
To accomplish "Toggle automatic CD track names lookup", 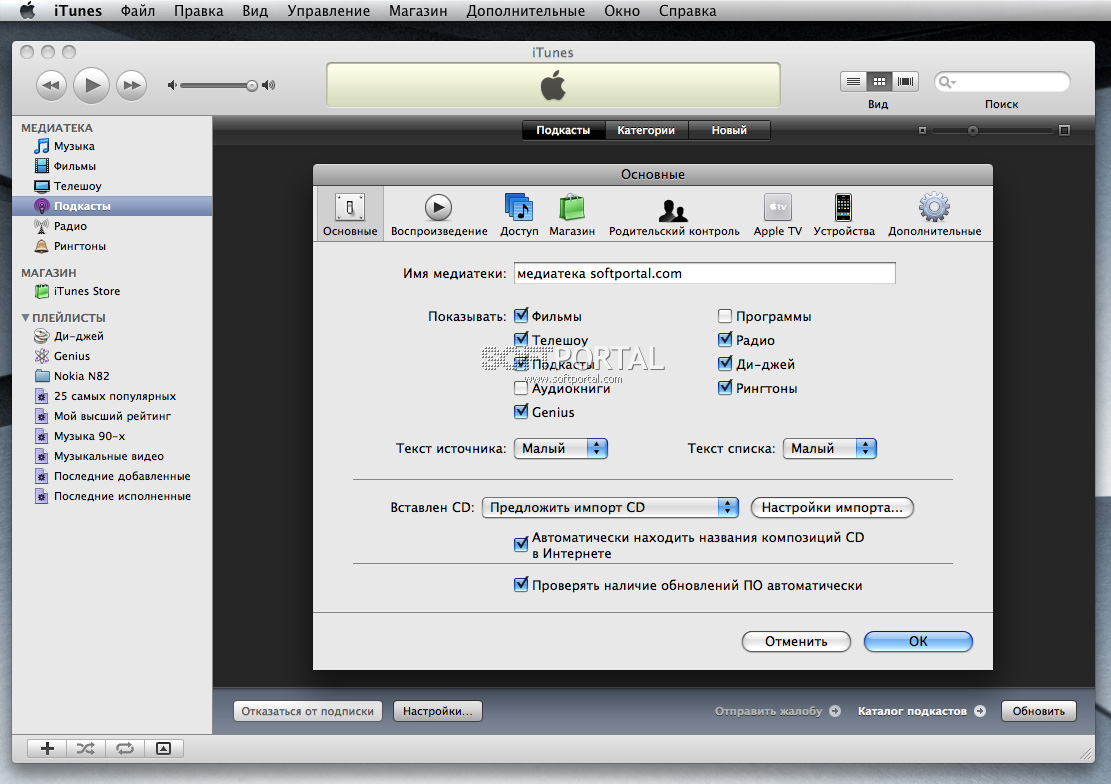I will click(x=521, y=544).
